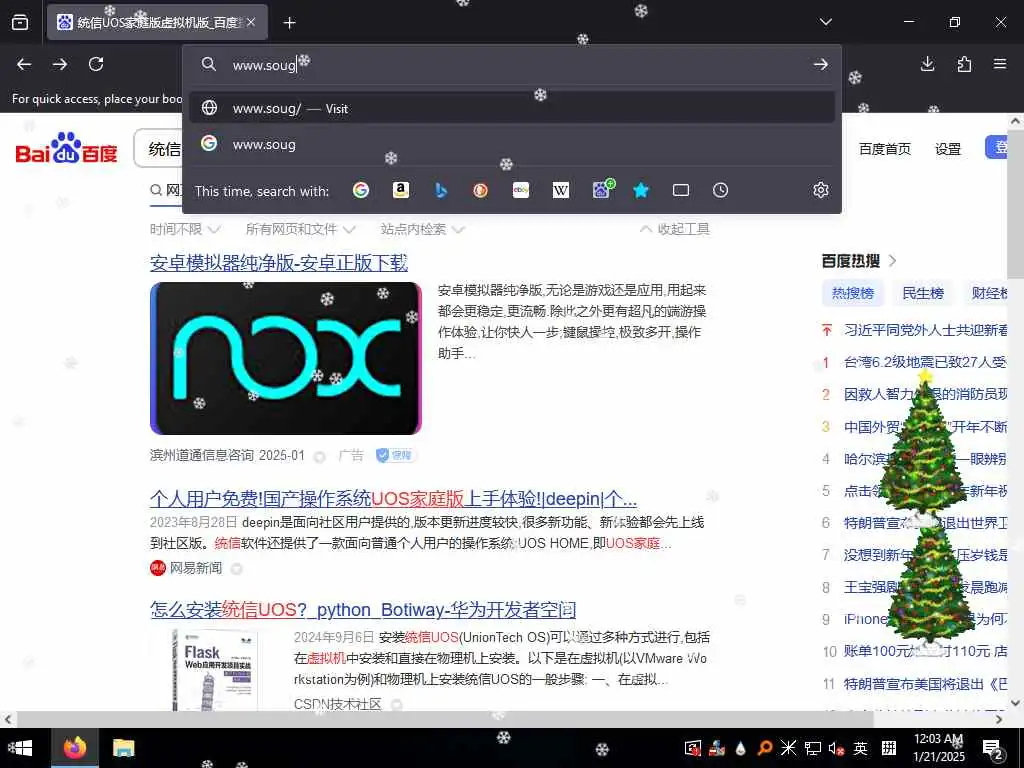This screenshot has width=1024, height=768.
Task: Add Baidu search engine icon
Action: [x=602, y=189]
